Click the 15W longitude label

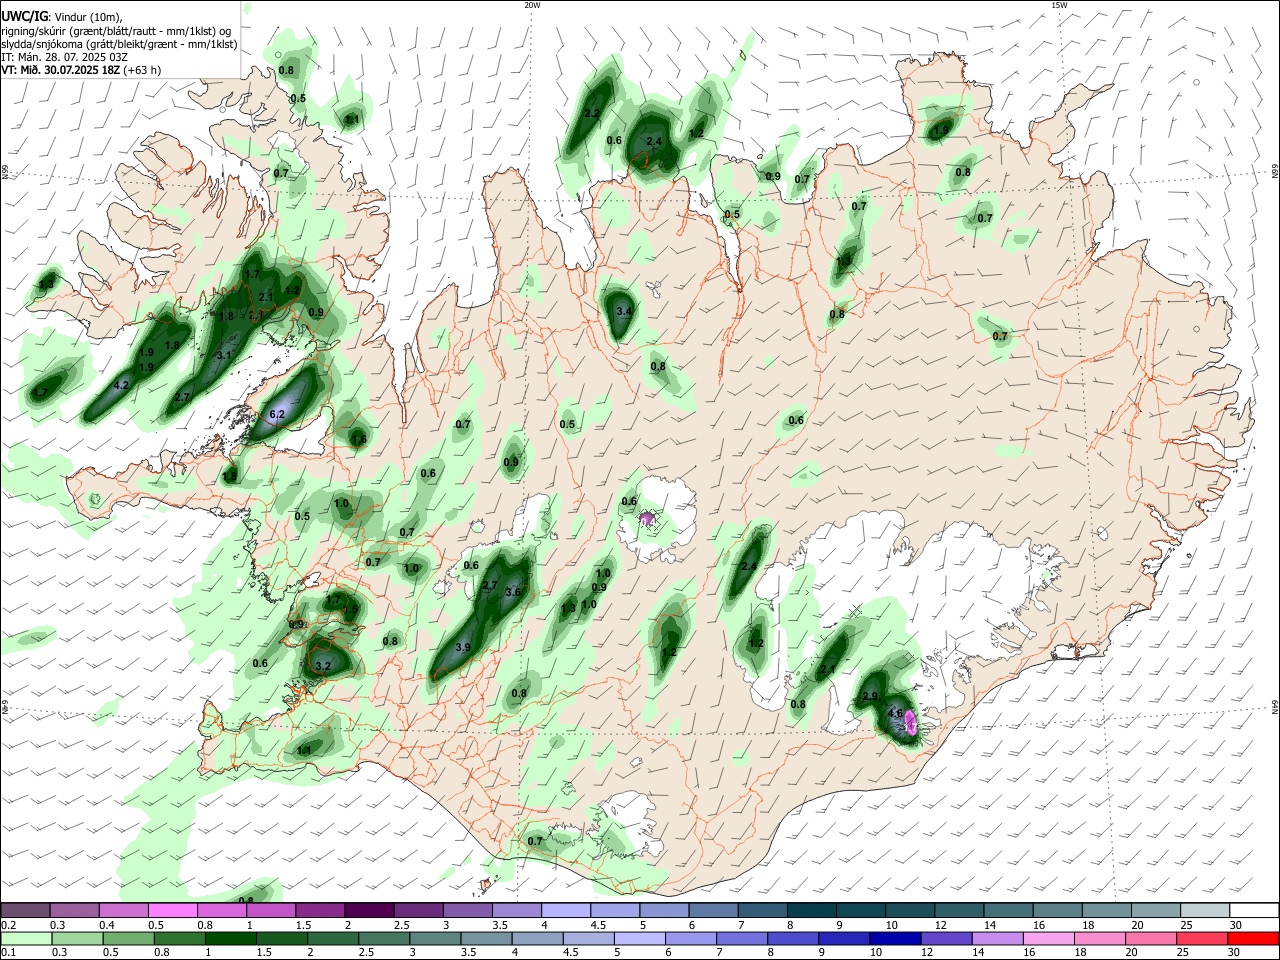1059,5
